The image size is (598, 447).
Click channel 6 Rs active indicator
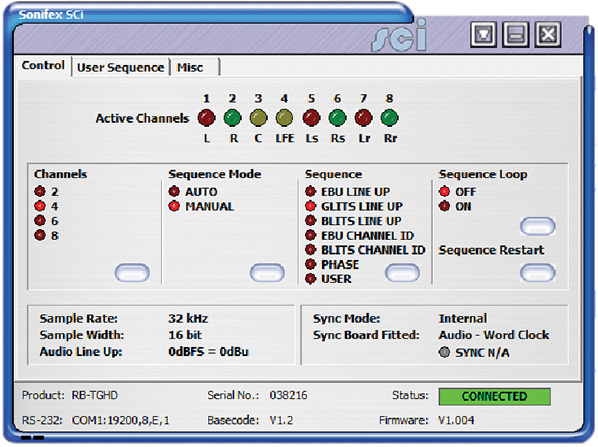pyautogui.click(x=338, y=118)
